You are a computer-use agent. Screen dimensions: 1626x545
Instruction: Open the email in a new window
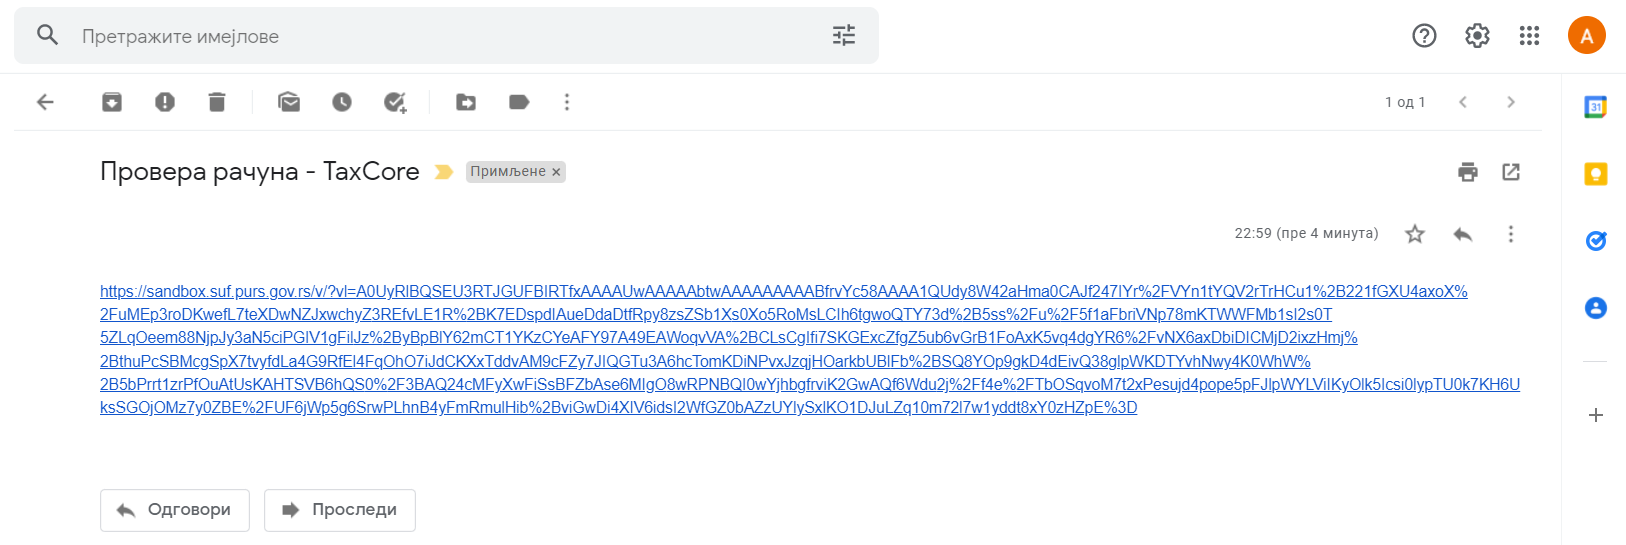coord(1511,172)
